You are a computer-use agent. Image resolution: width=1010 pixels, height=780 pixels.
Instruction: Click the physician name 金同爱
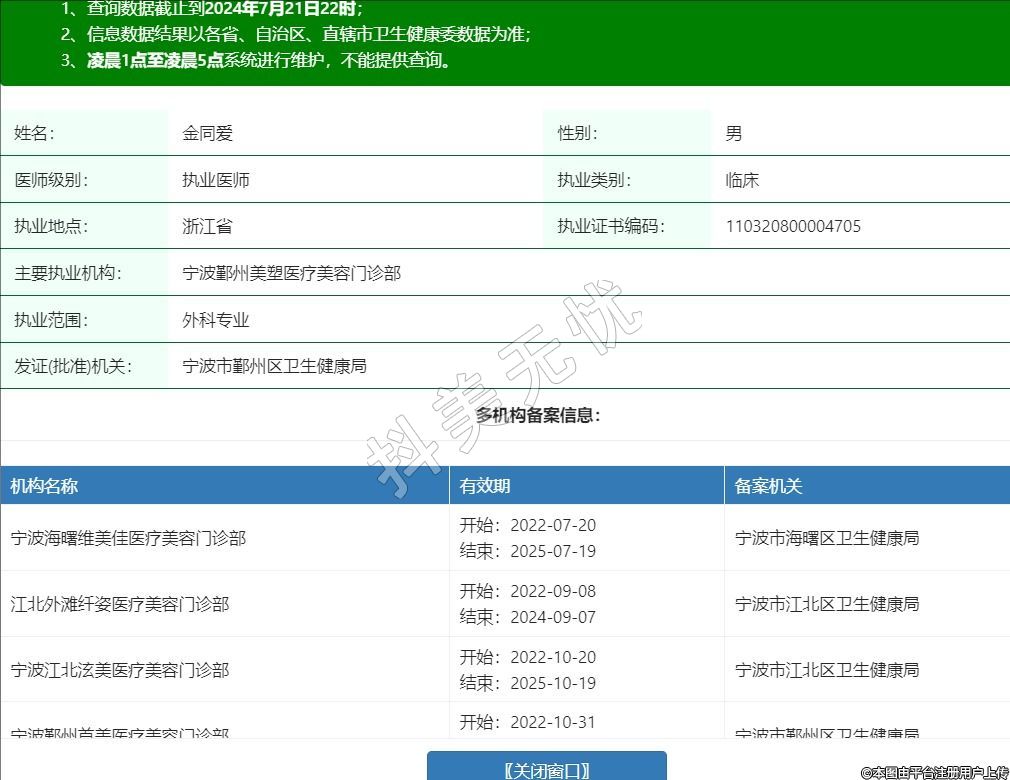207,133
